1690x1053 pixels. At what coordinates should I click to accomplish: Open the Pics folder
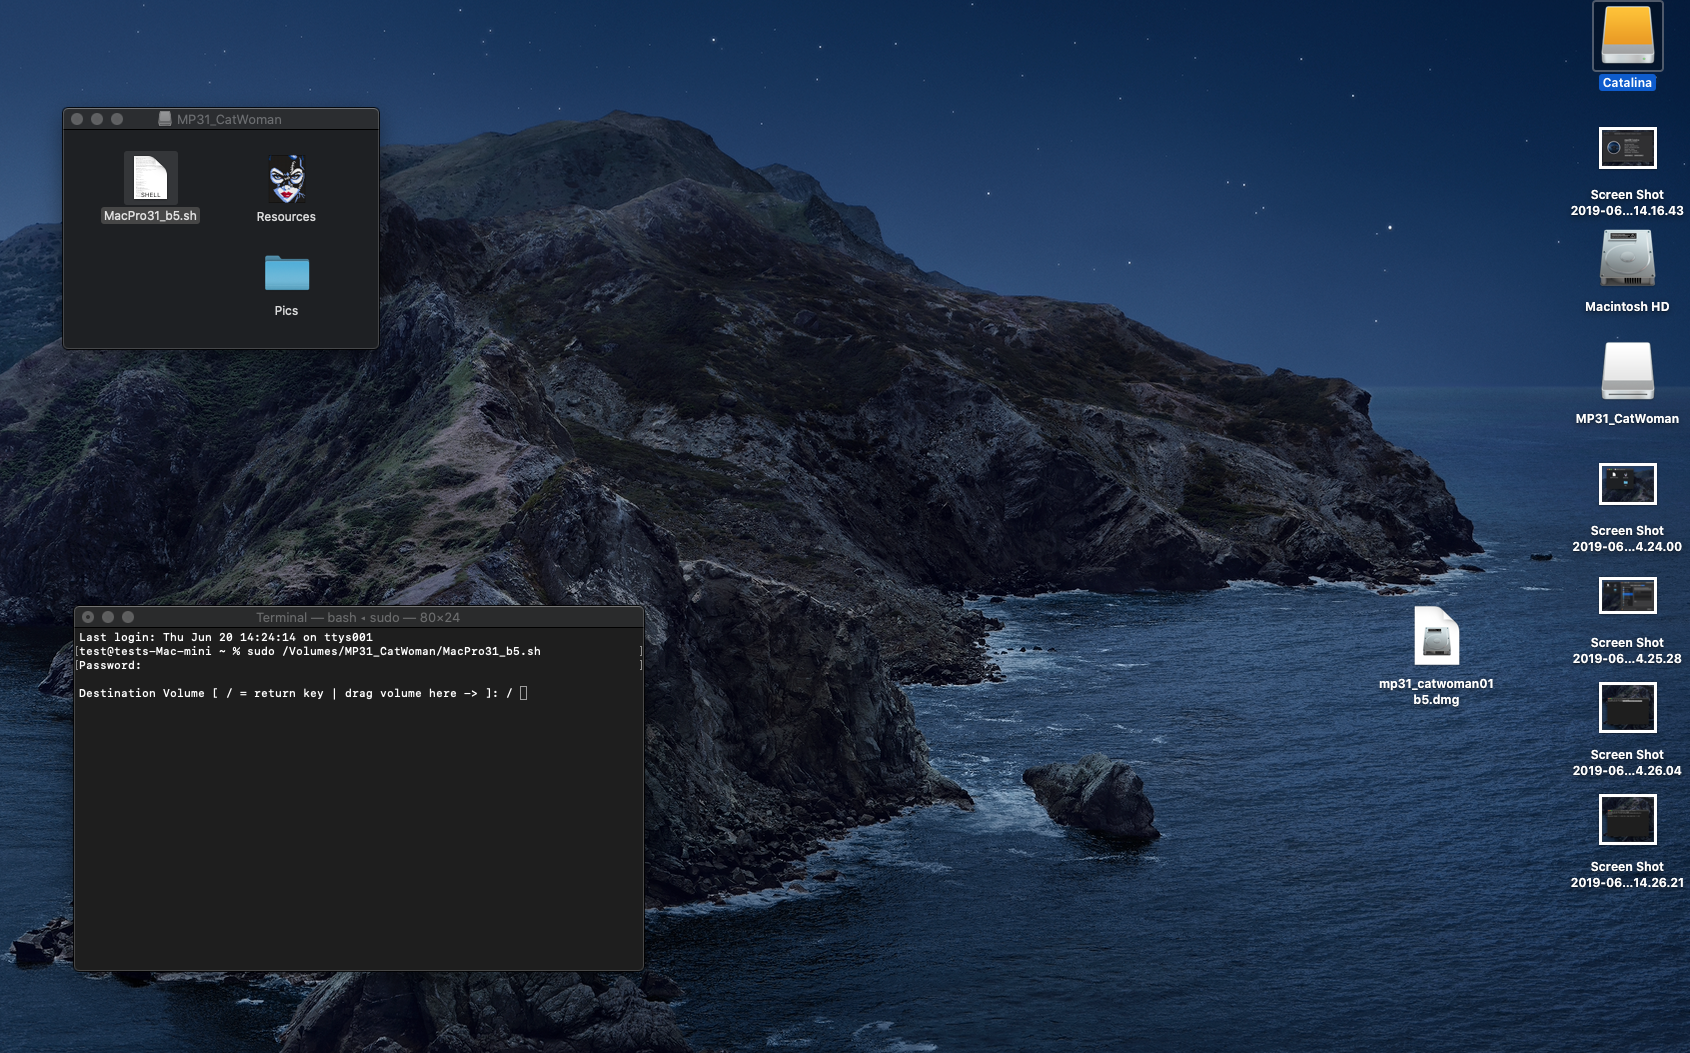(x=287, y=273)
